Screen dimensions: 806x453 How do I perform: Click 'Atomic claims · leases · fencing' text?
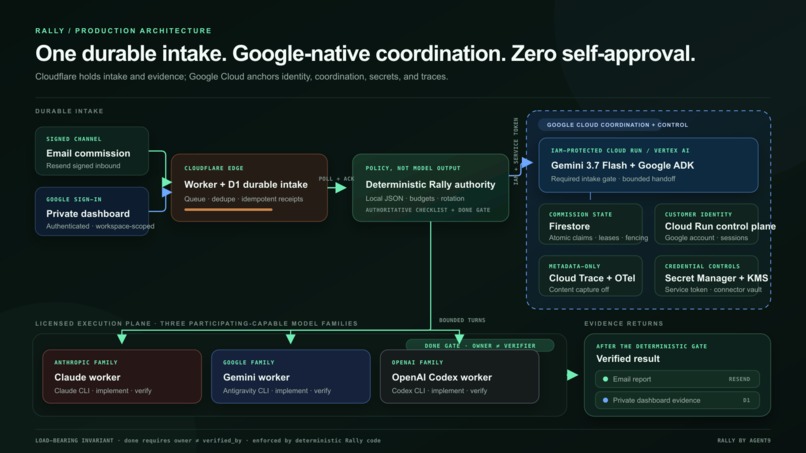pyautogui.click(x=598, y=238)
